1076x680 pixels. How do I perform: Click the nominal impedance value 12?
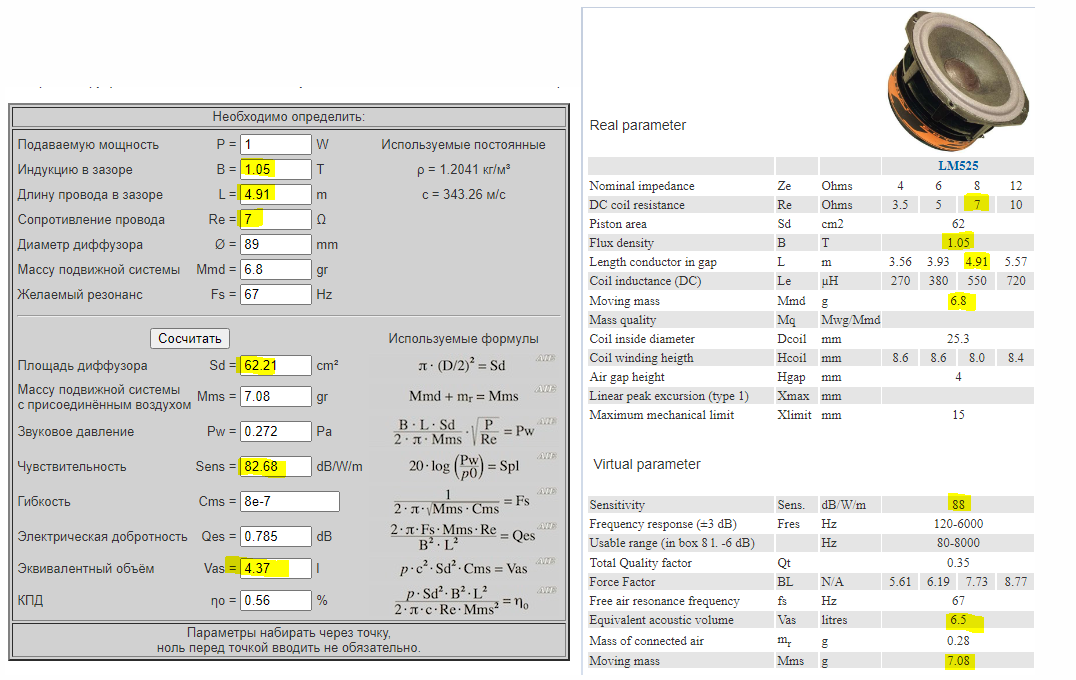click(1016, 185)
